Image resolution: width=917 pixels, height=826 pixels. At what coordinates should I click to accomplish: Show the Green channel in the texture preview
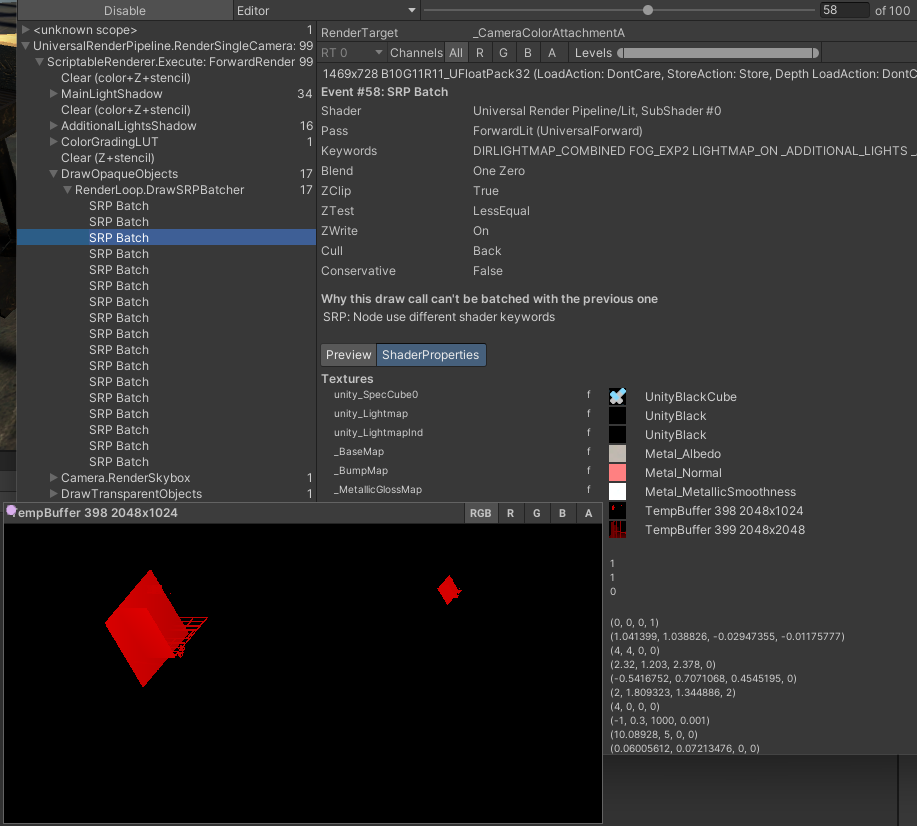[537, 513]
